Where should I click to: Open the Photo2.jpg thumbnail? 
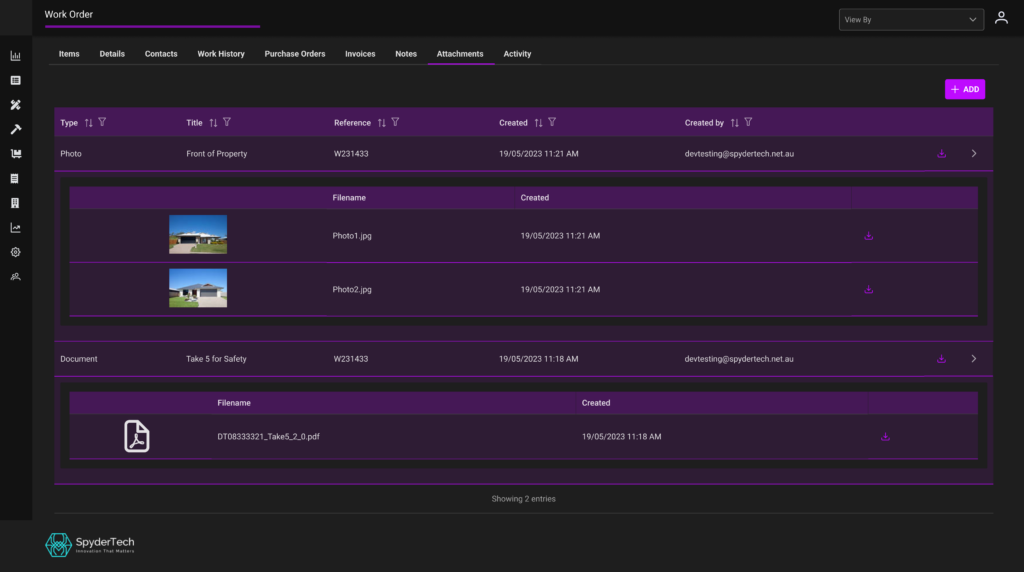point(198,288)
